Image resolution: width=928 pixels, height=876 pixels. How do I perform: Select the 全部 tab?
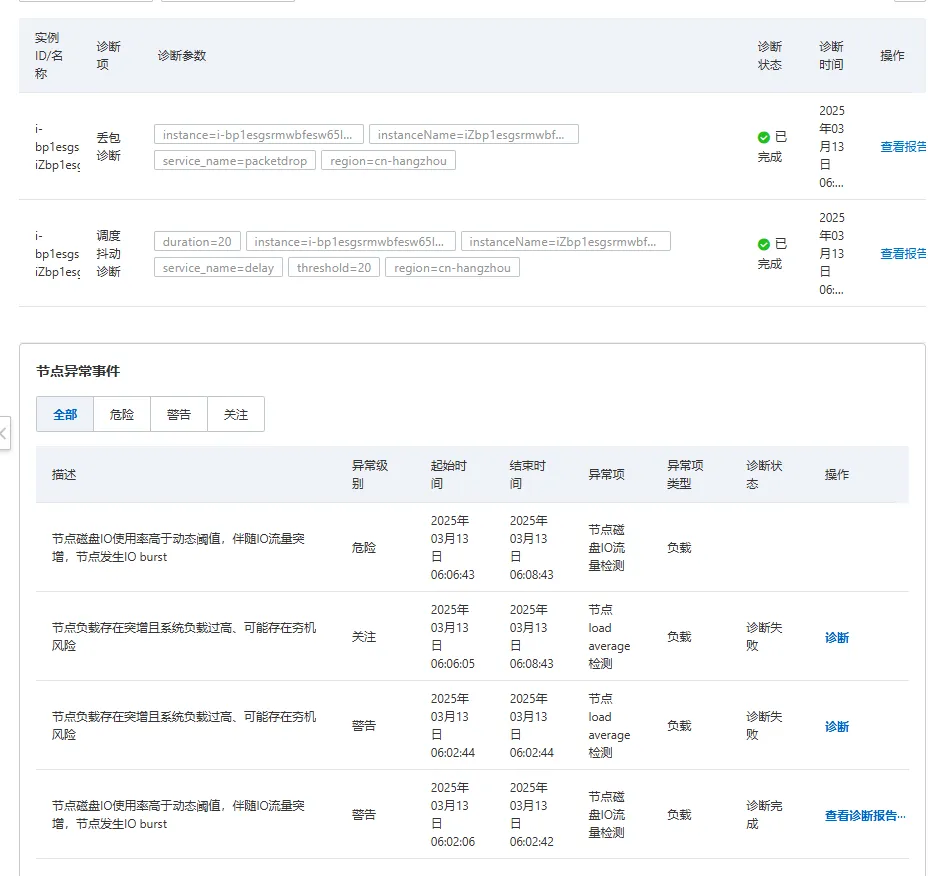pos(65,414)
